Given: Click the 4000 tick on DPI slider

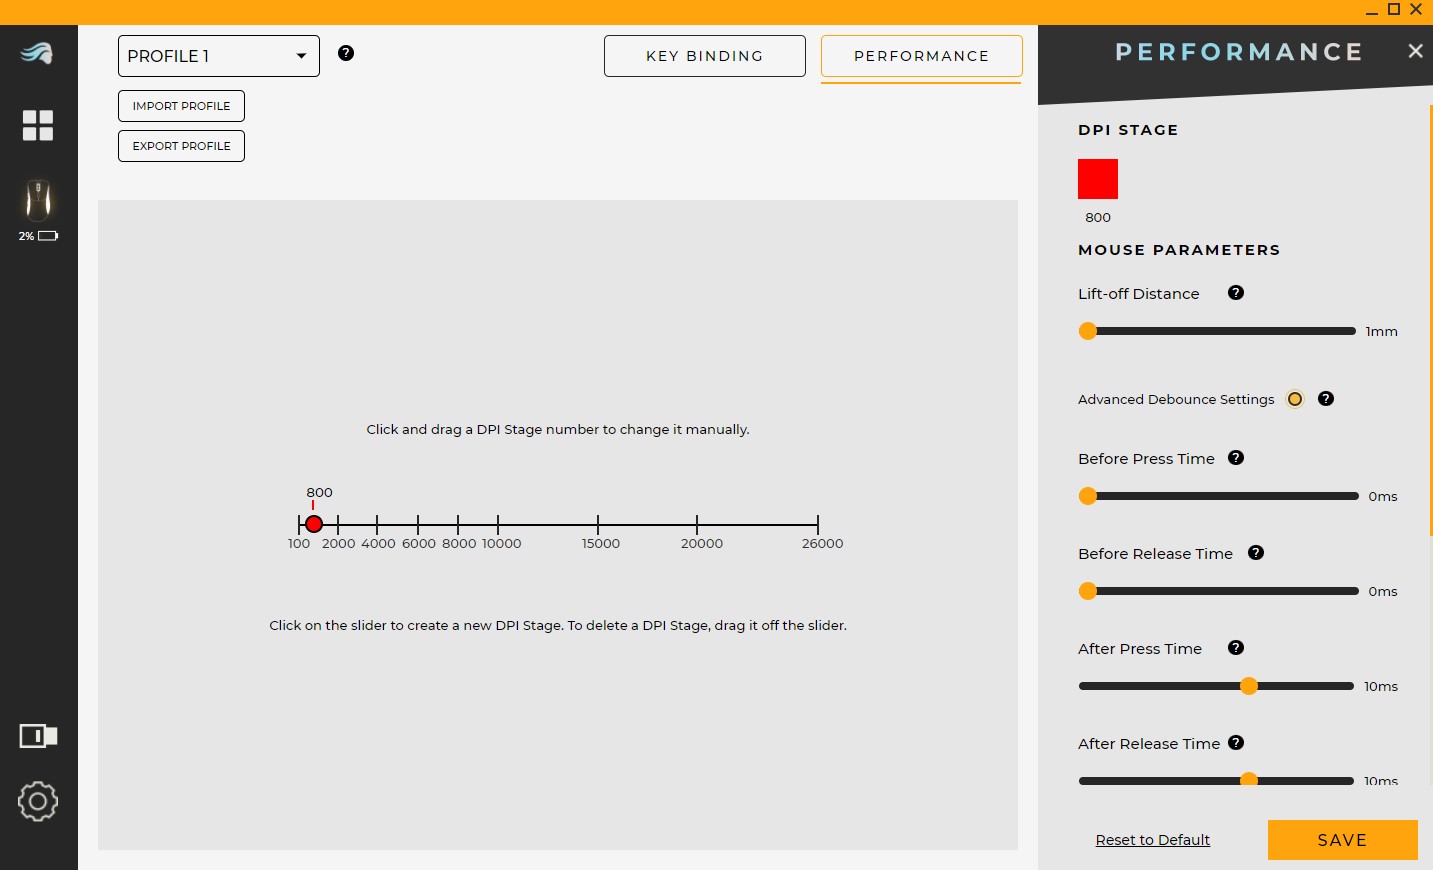Looking at the screenshot, I should (377, 524).
